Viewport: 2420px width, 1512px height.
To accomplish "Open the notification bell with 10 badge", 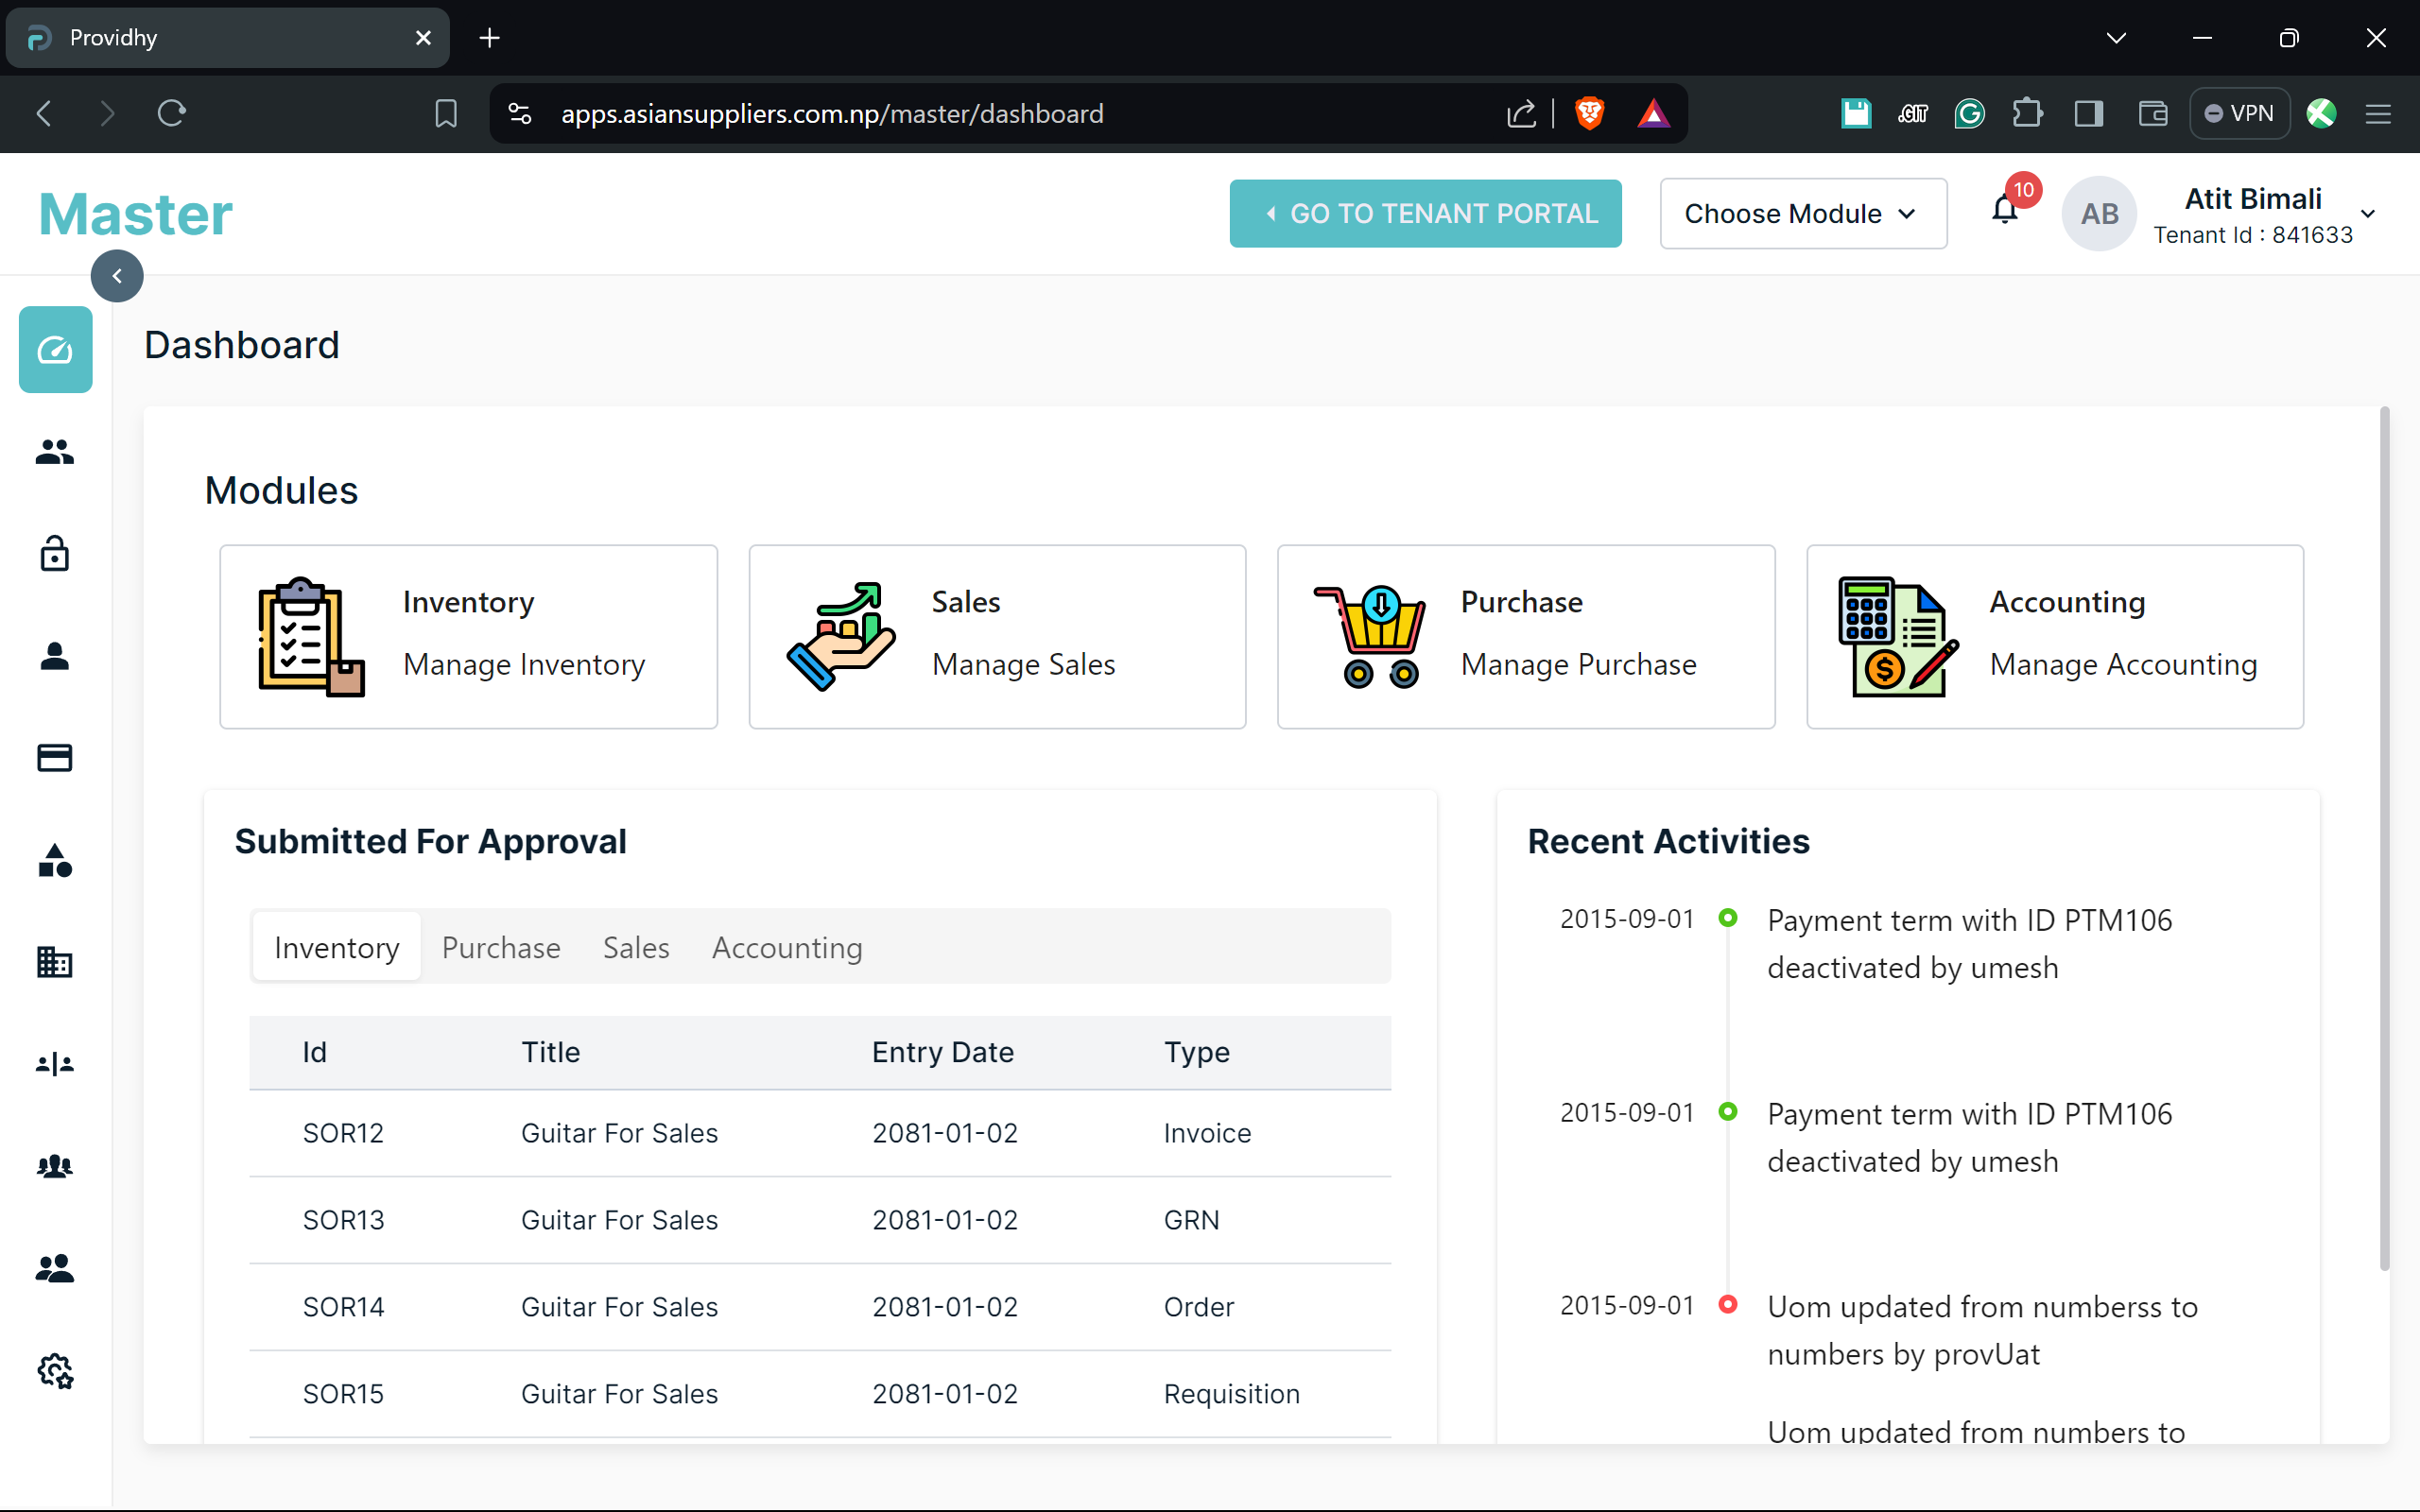I will pyautogui.click(x=2005, y=210).
